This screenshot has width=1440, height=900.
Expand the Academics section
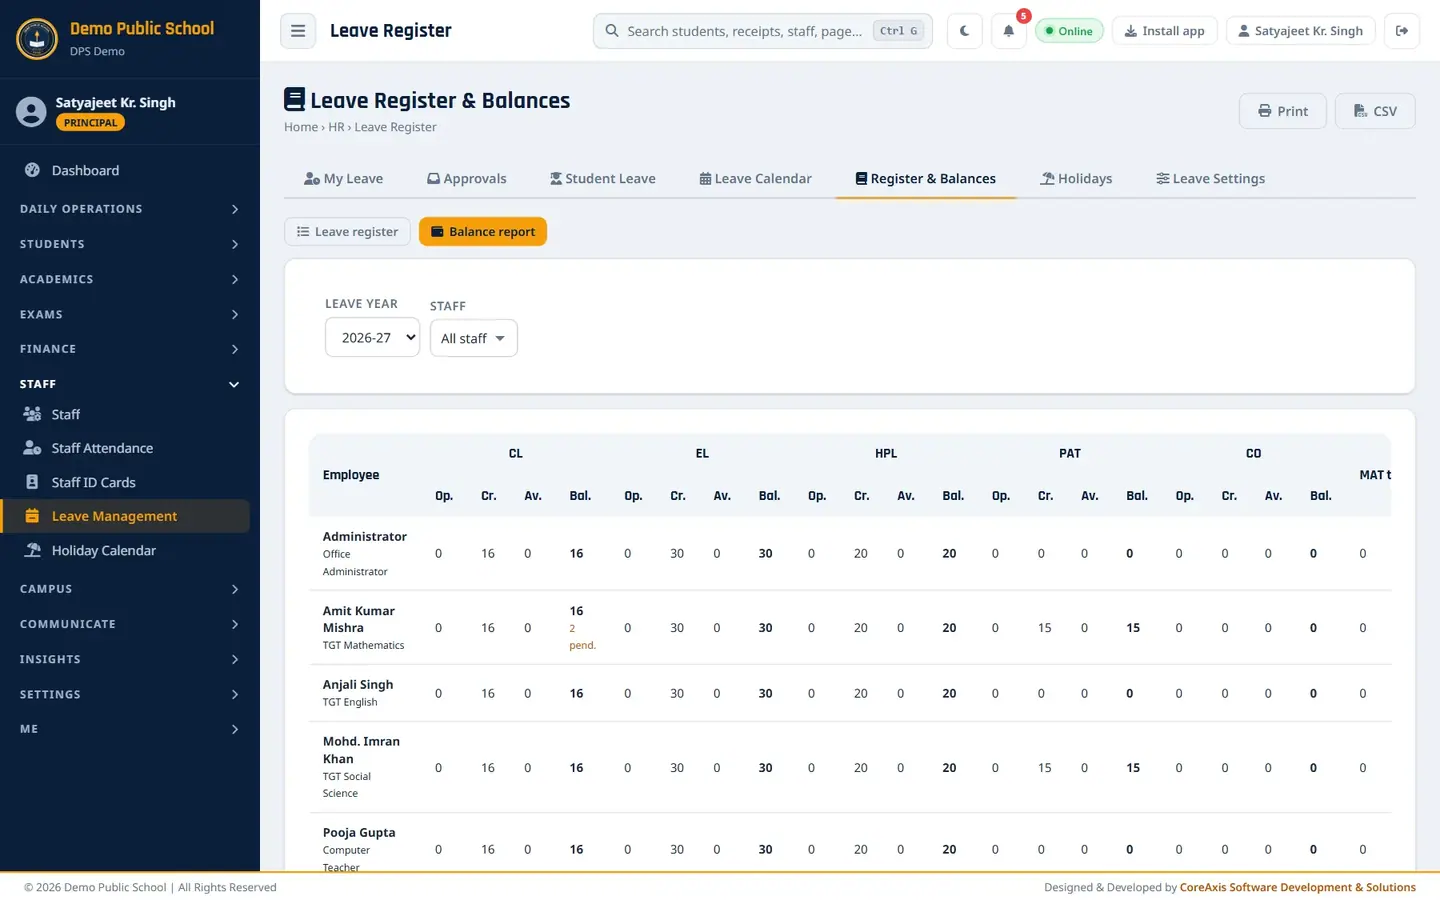[130, 279]
